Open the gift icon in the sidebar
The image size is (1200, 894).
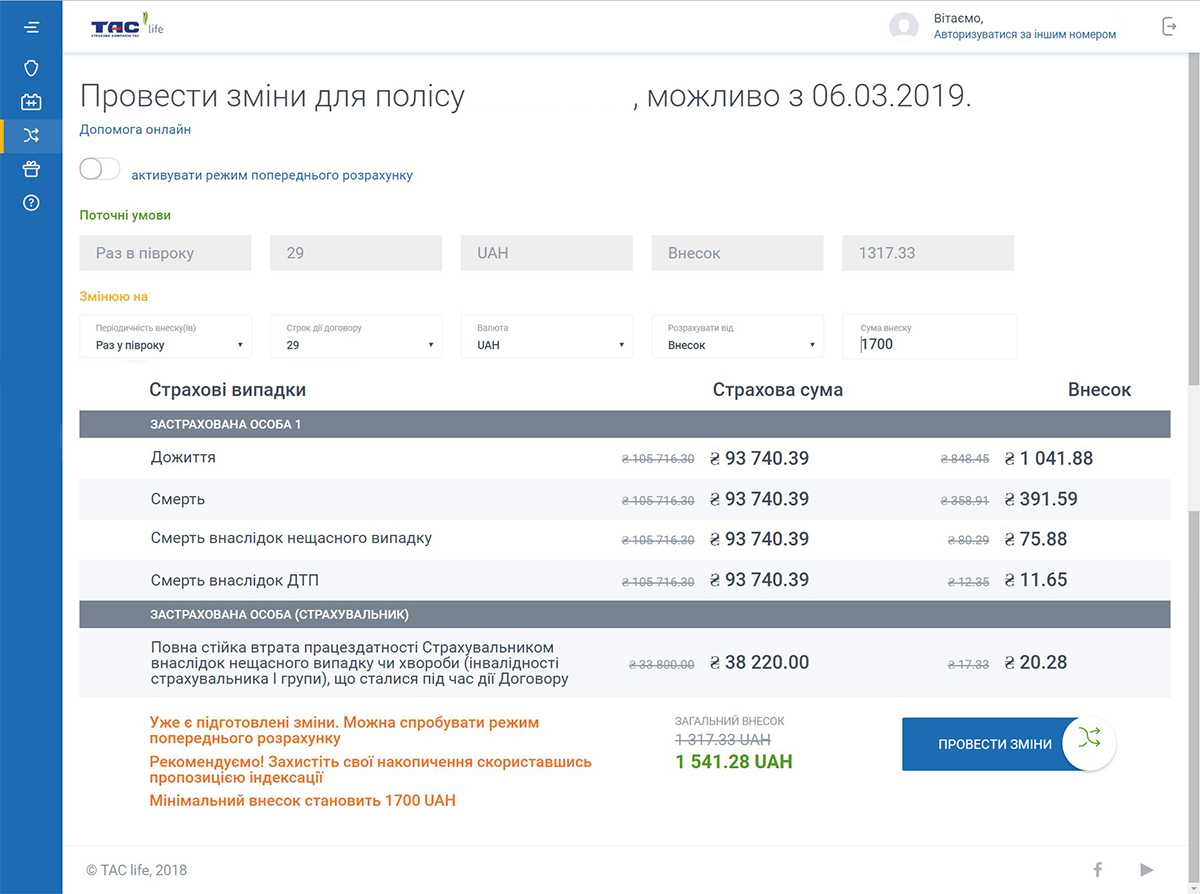31,169
